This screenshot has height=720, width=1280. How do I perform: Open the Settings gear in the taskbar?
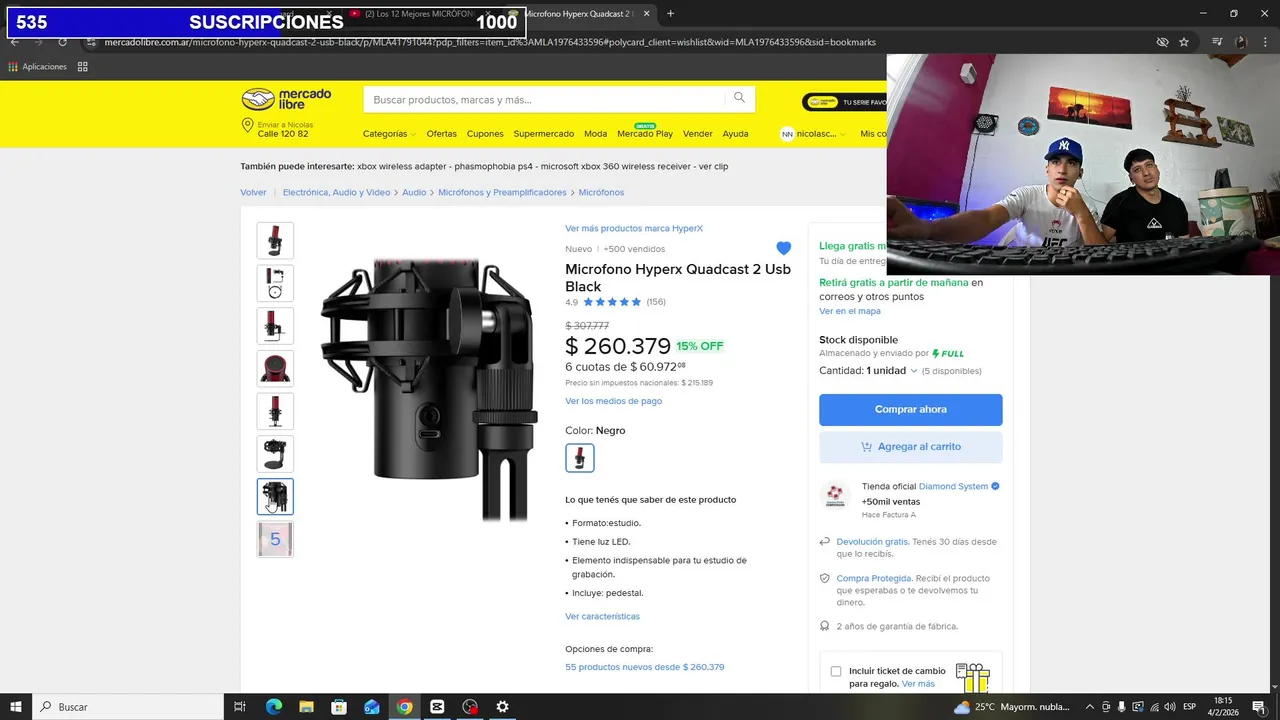tap(503, 707)
